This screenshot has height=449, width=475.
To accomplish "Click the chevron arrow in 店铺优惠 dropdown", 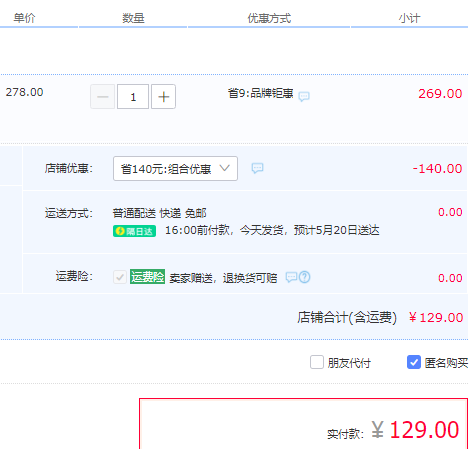I will pos(225,168).
